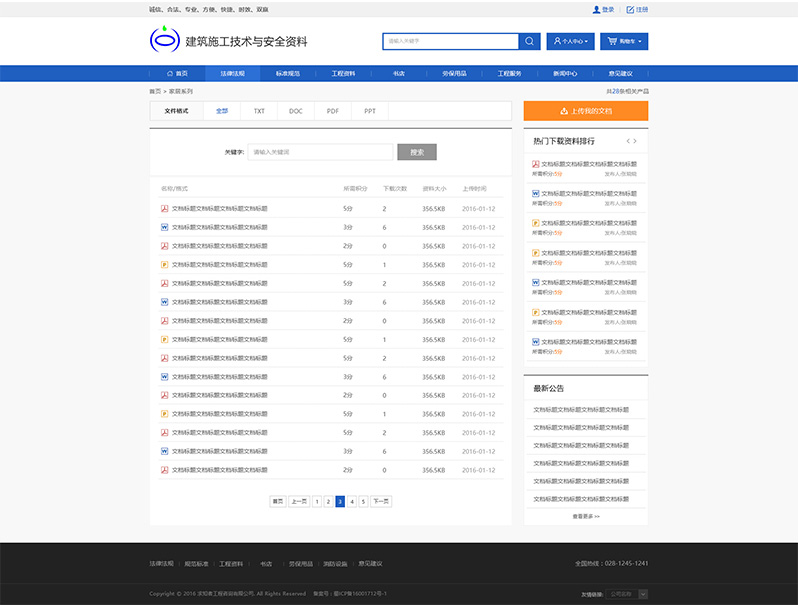
Task: Click 查看更多 link under 最新公告
Action: [586, 516]
